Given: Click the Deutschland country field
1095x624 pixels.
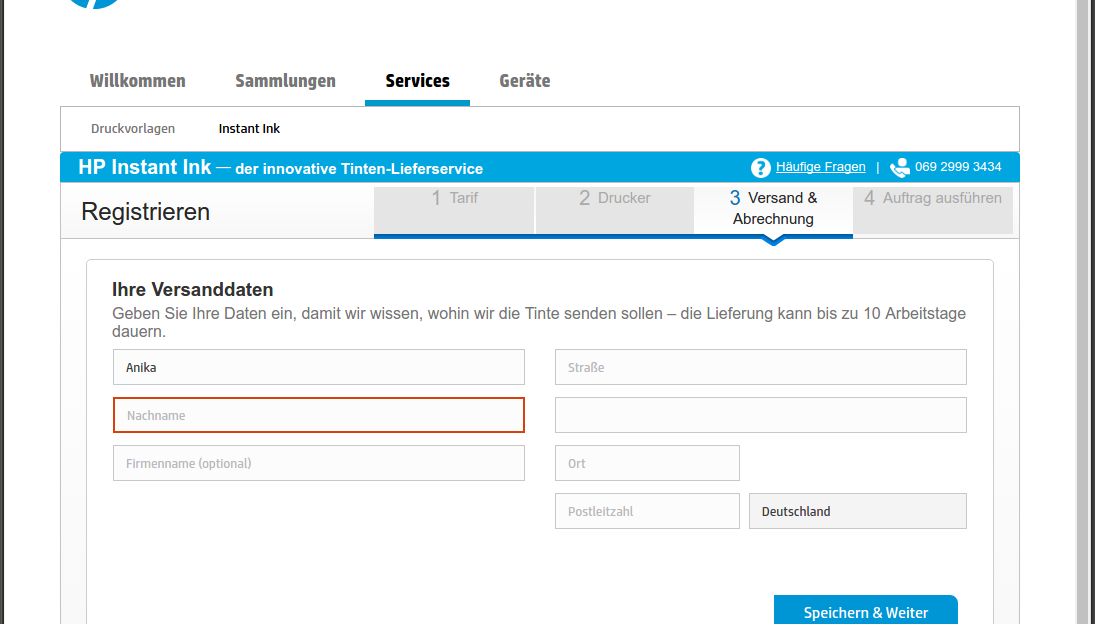Looking at the screenshot, I should point(858,512).
